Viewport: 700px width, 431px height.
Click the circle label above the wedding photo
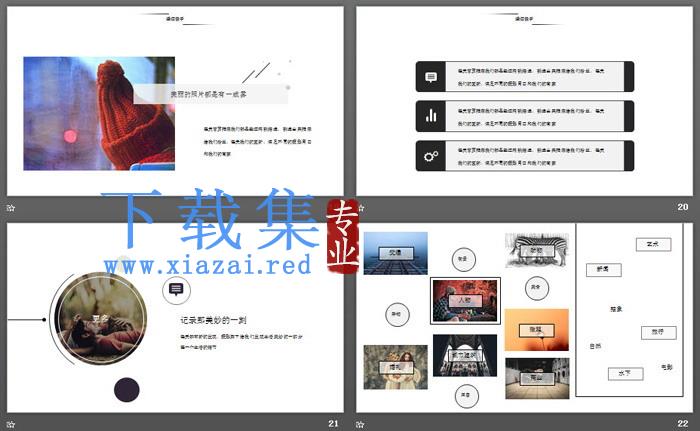coord(397,314)
